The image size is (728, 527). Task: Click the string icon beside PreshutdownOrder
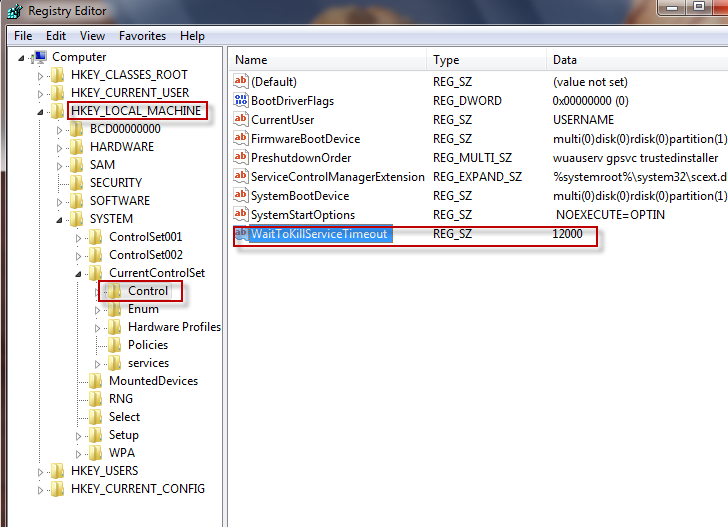click(240, 157)
